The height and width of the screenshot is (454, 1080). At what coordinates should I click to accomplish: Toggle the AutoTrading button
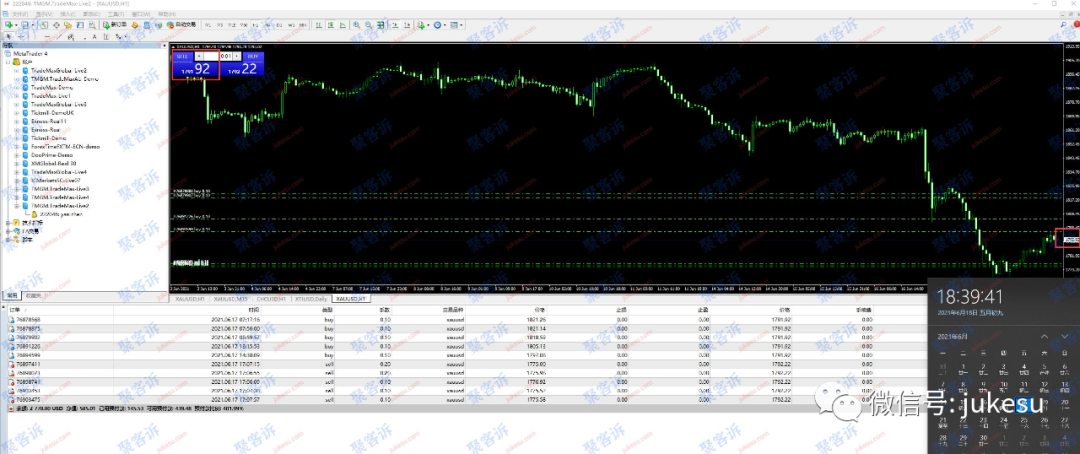coord(183,25)
